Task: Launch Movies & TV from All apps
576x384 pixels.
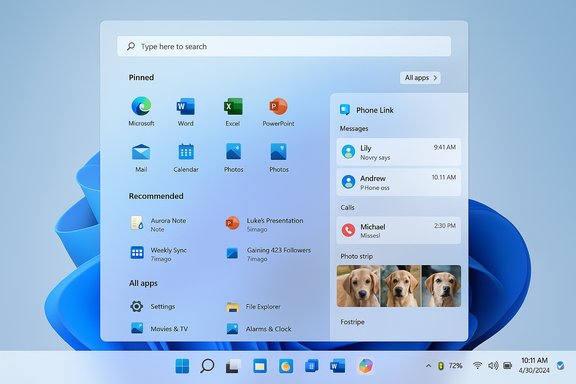Action: coord(159,329)
